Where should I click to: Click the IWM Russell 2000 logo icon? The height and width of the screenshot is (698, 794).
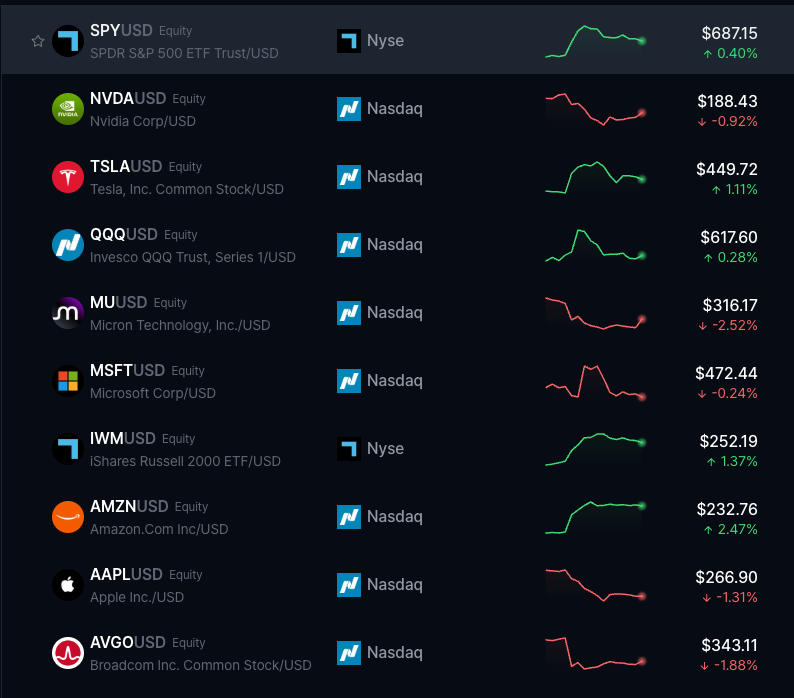coord(67,449)
